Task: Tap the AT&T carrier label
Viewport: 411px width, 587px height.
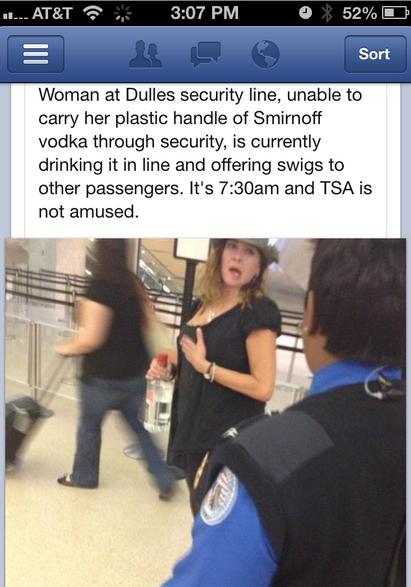Action: [52, 13]
